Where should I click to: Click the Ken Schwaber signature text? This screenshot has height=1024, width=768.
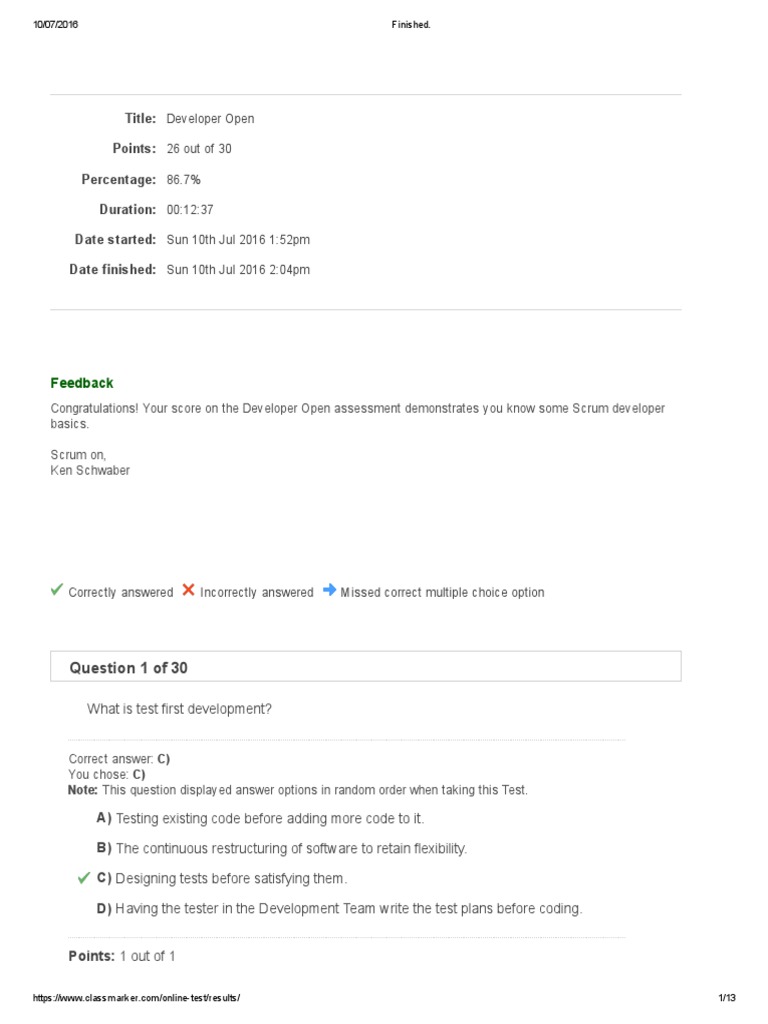[90, 470]
